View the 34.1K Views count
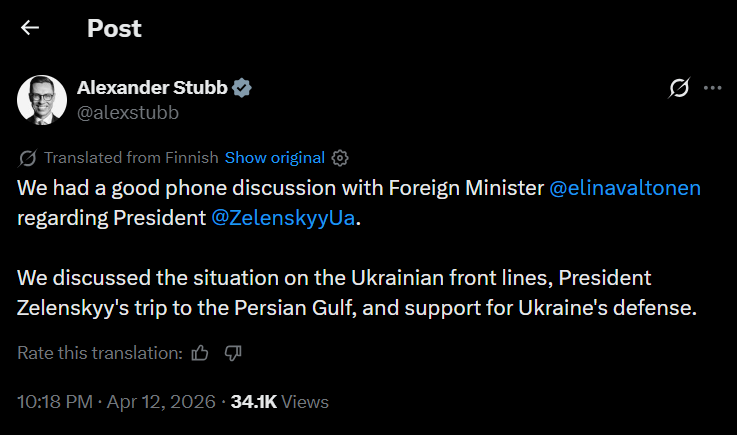This screenshot has height=435, width=737. coord(279,402)
